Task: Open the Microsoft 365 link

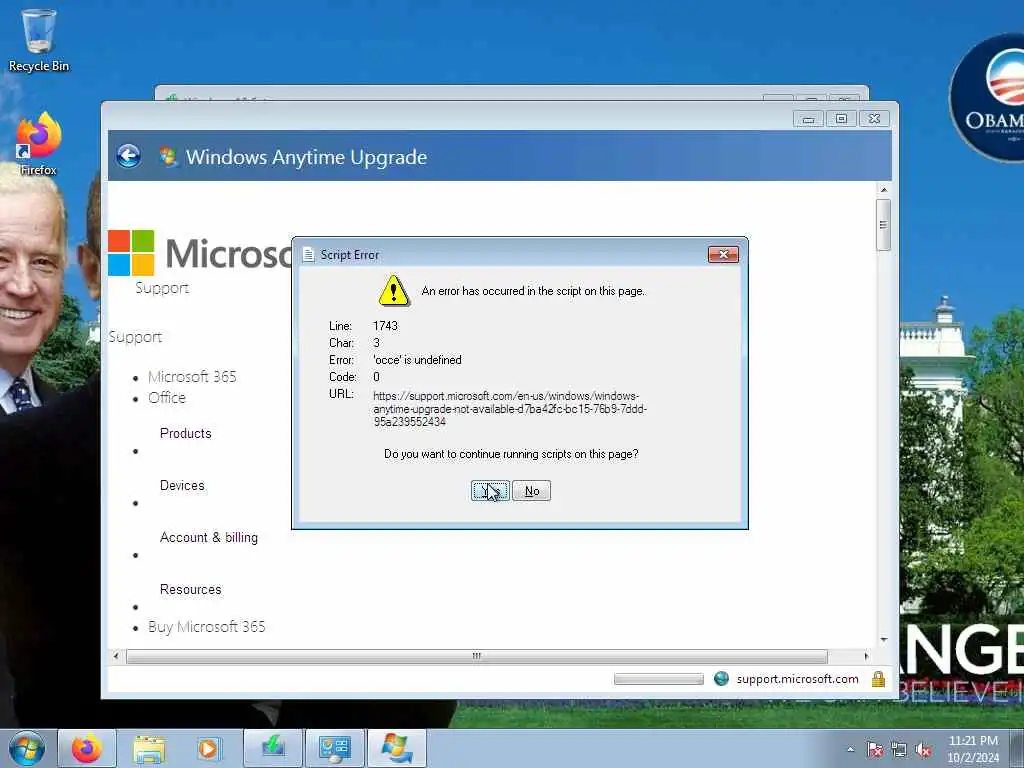Action: click(x=192, y=377)
